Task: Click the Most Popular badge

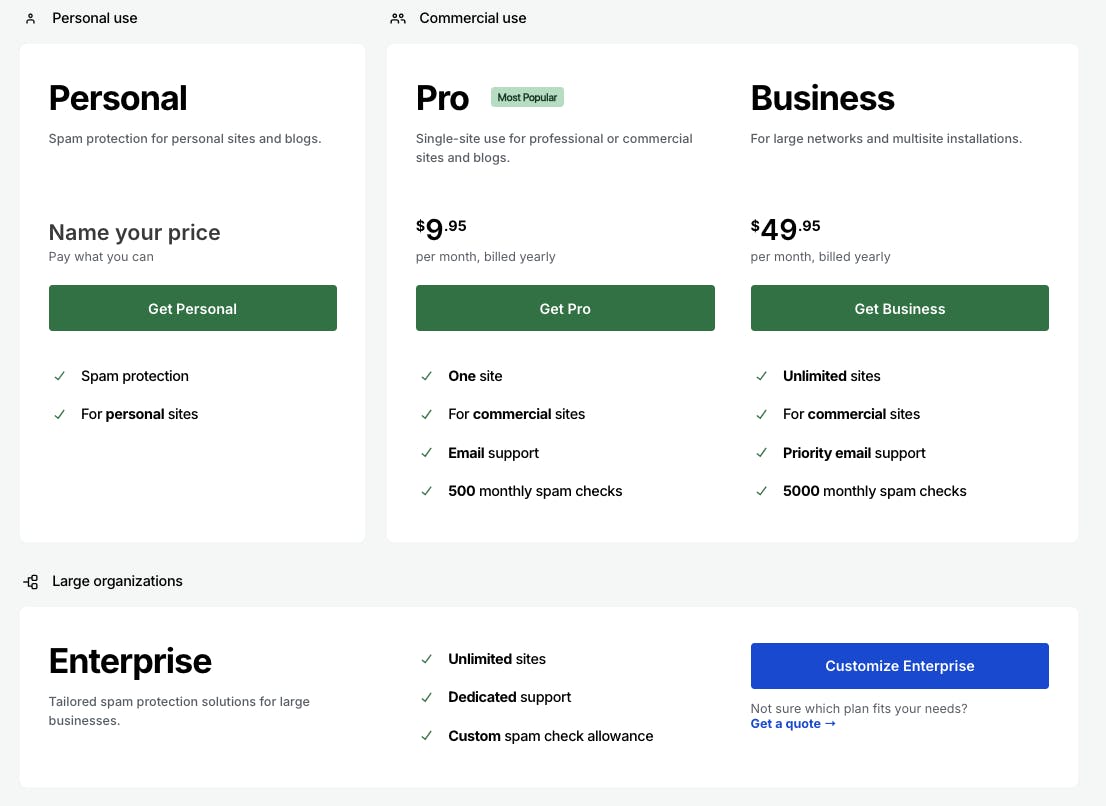Action: point(528,97)
